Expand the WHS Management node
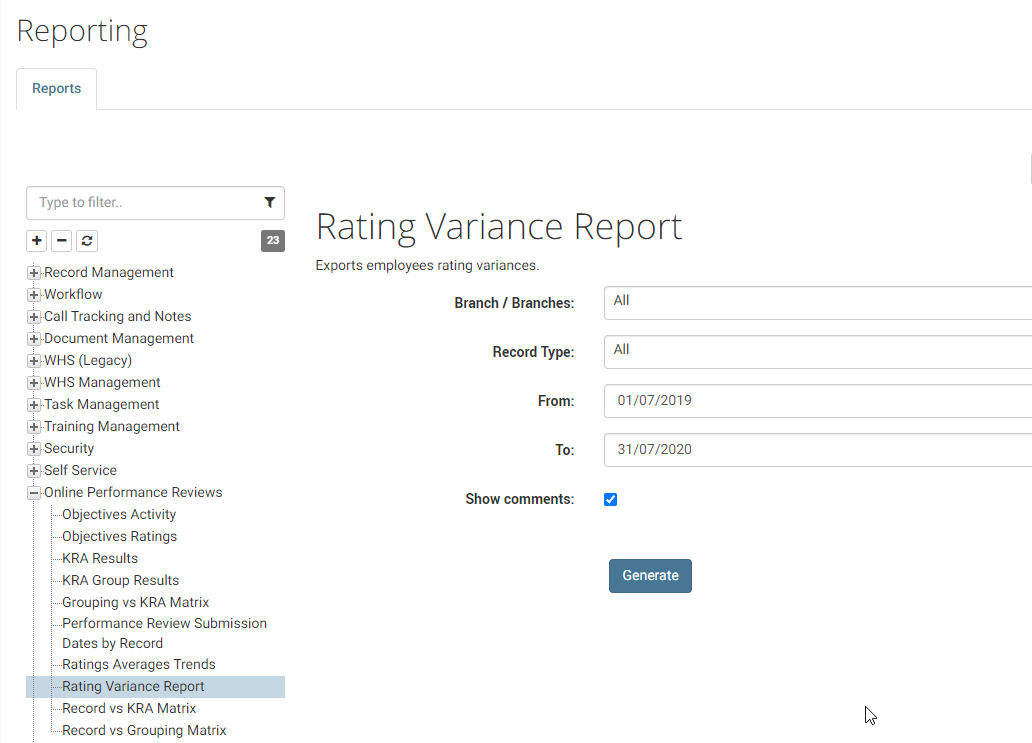The image size is (1032, 743). pyautogui.click(x=34, y=382)
